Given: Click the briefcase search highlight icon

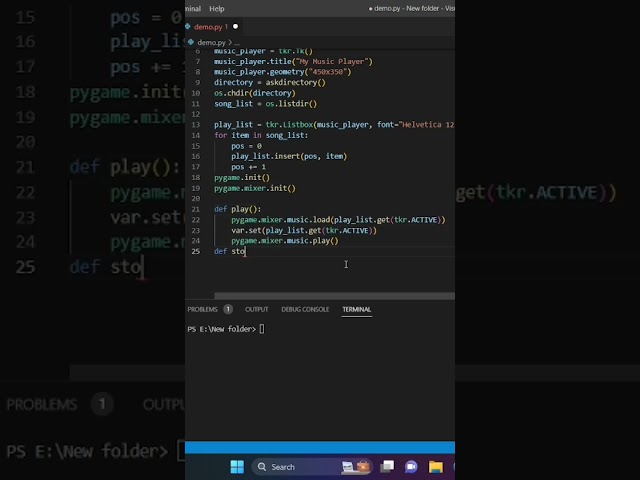Looking at the screenshot, I should tap(363, 466).
